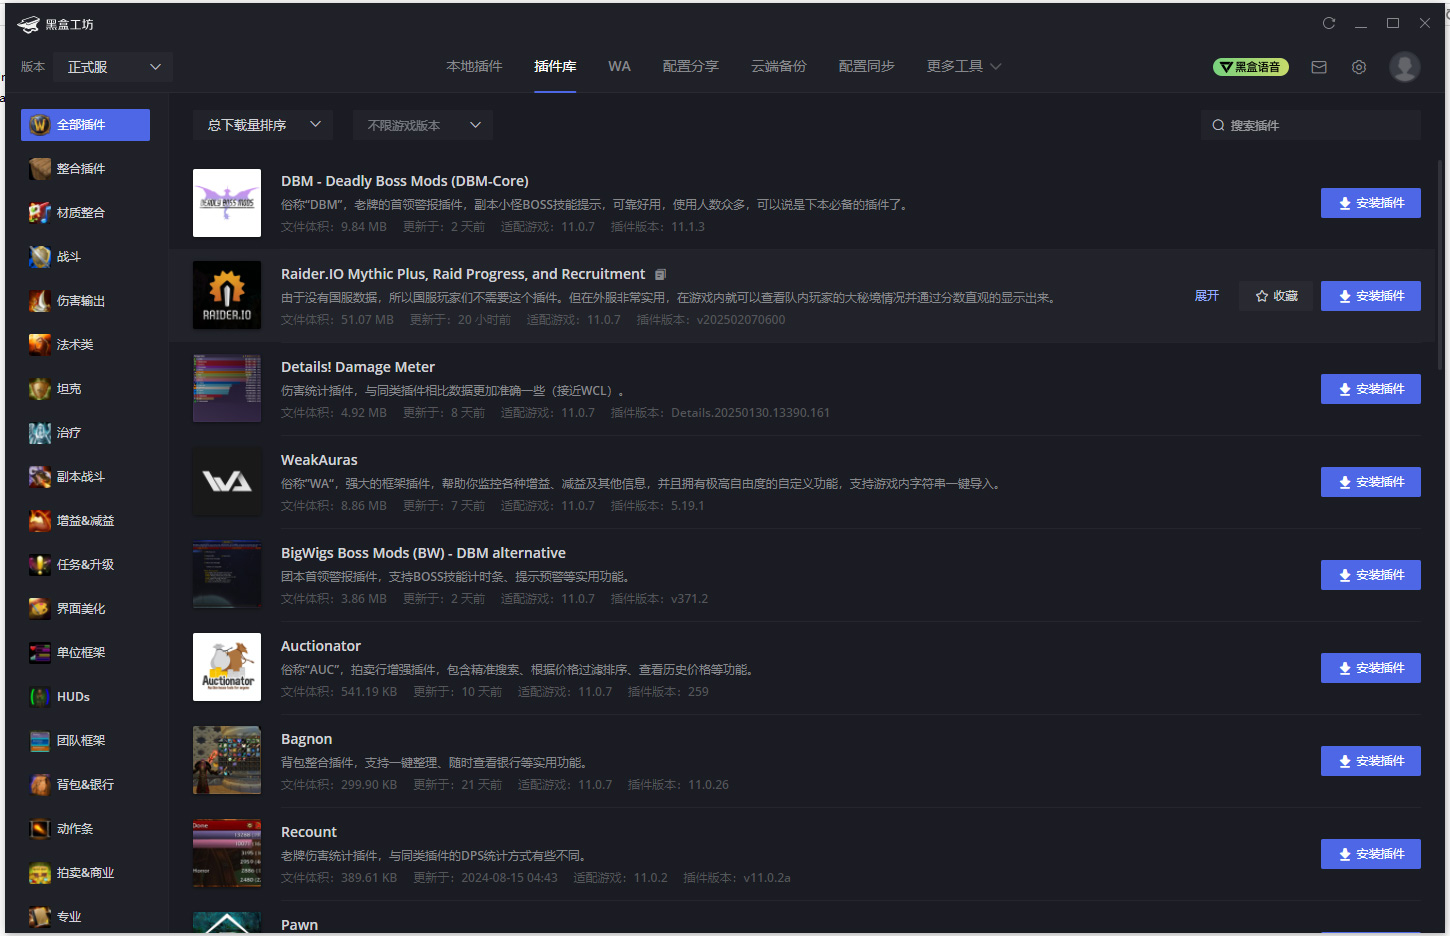Click the 黑盒工坊 app logo
Image resolution: width=1450 pixels, height=936 pixels.
pyautogui.click(x=28, y=24)
